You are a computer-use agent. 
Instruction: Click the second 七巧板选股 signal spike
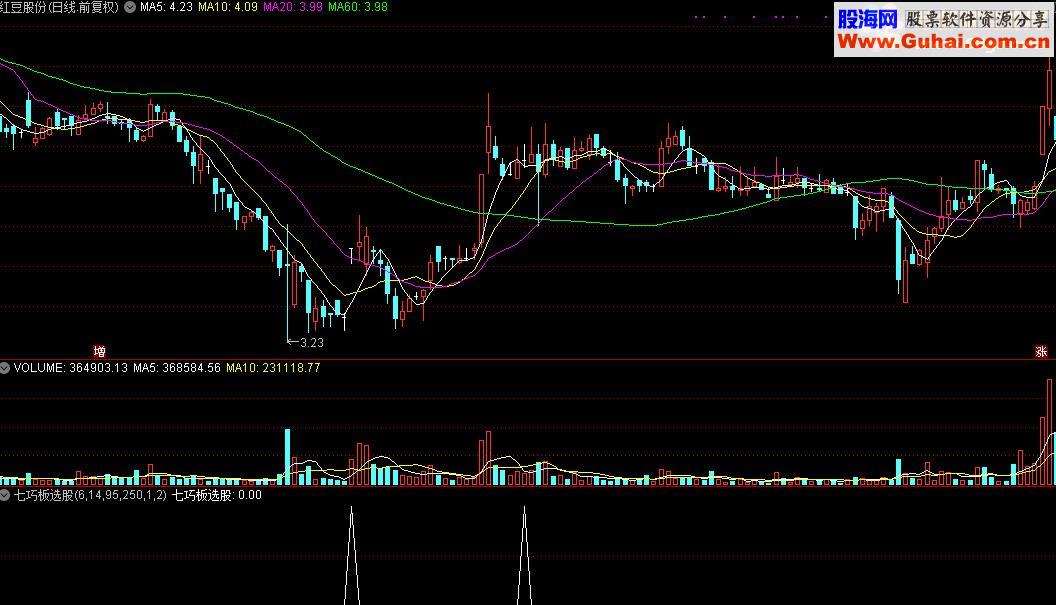pyautogui.click(x=525, y=556)
